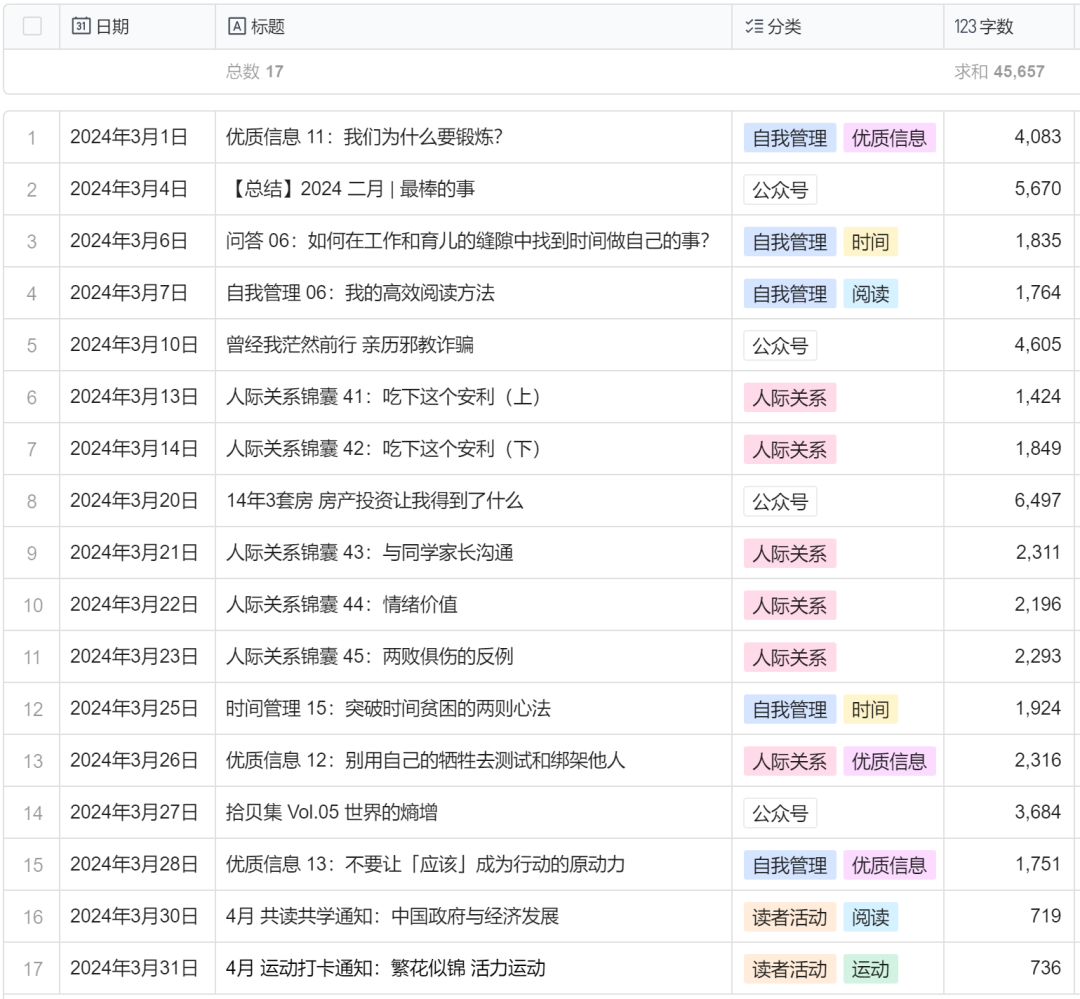Click word count 4,605
This screenshot has width=1080, height=999.
(1037, 344)
